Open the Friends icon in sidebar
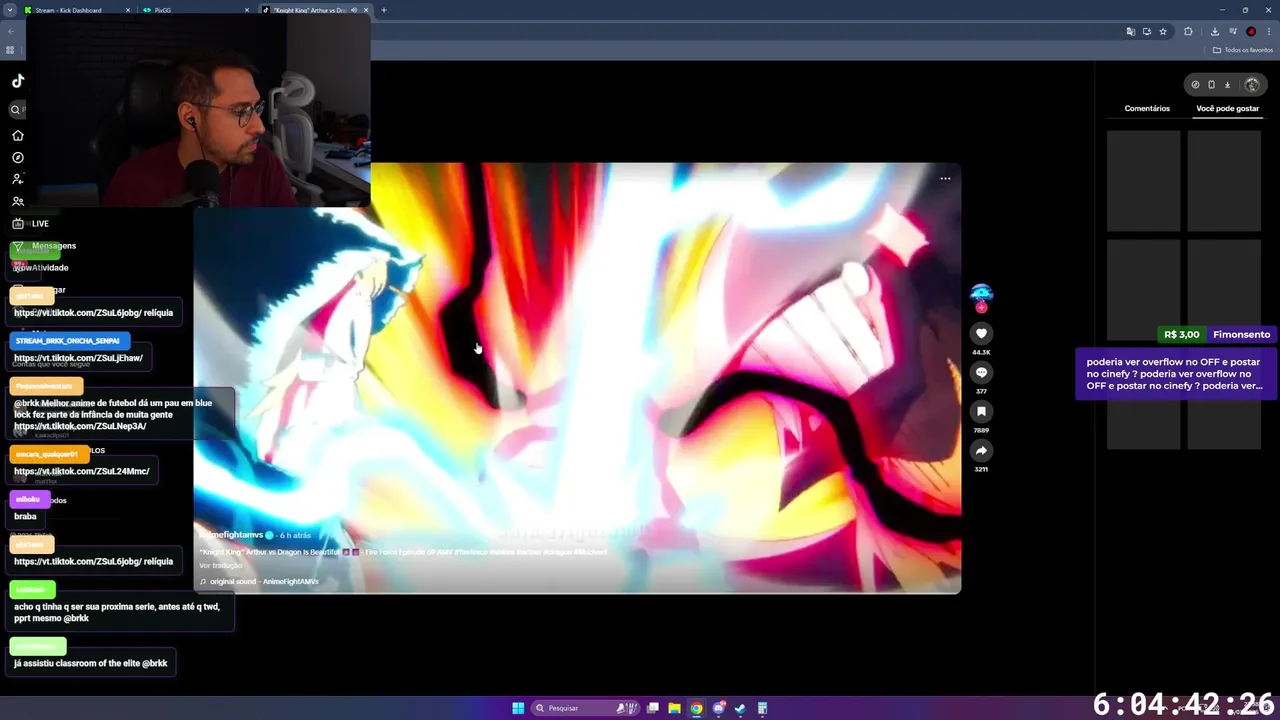 point(18,201)
